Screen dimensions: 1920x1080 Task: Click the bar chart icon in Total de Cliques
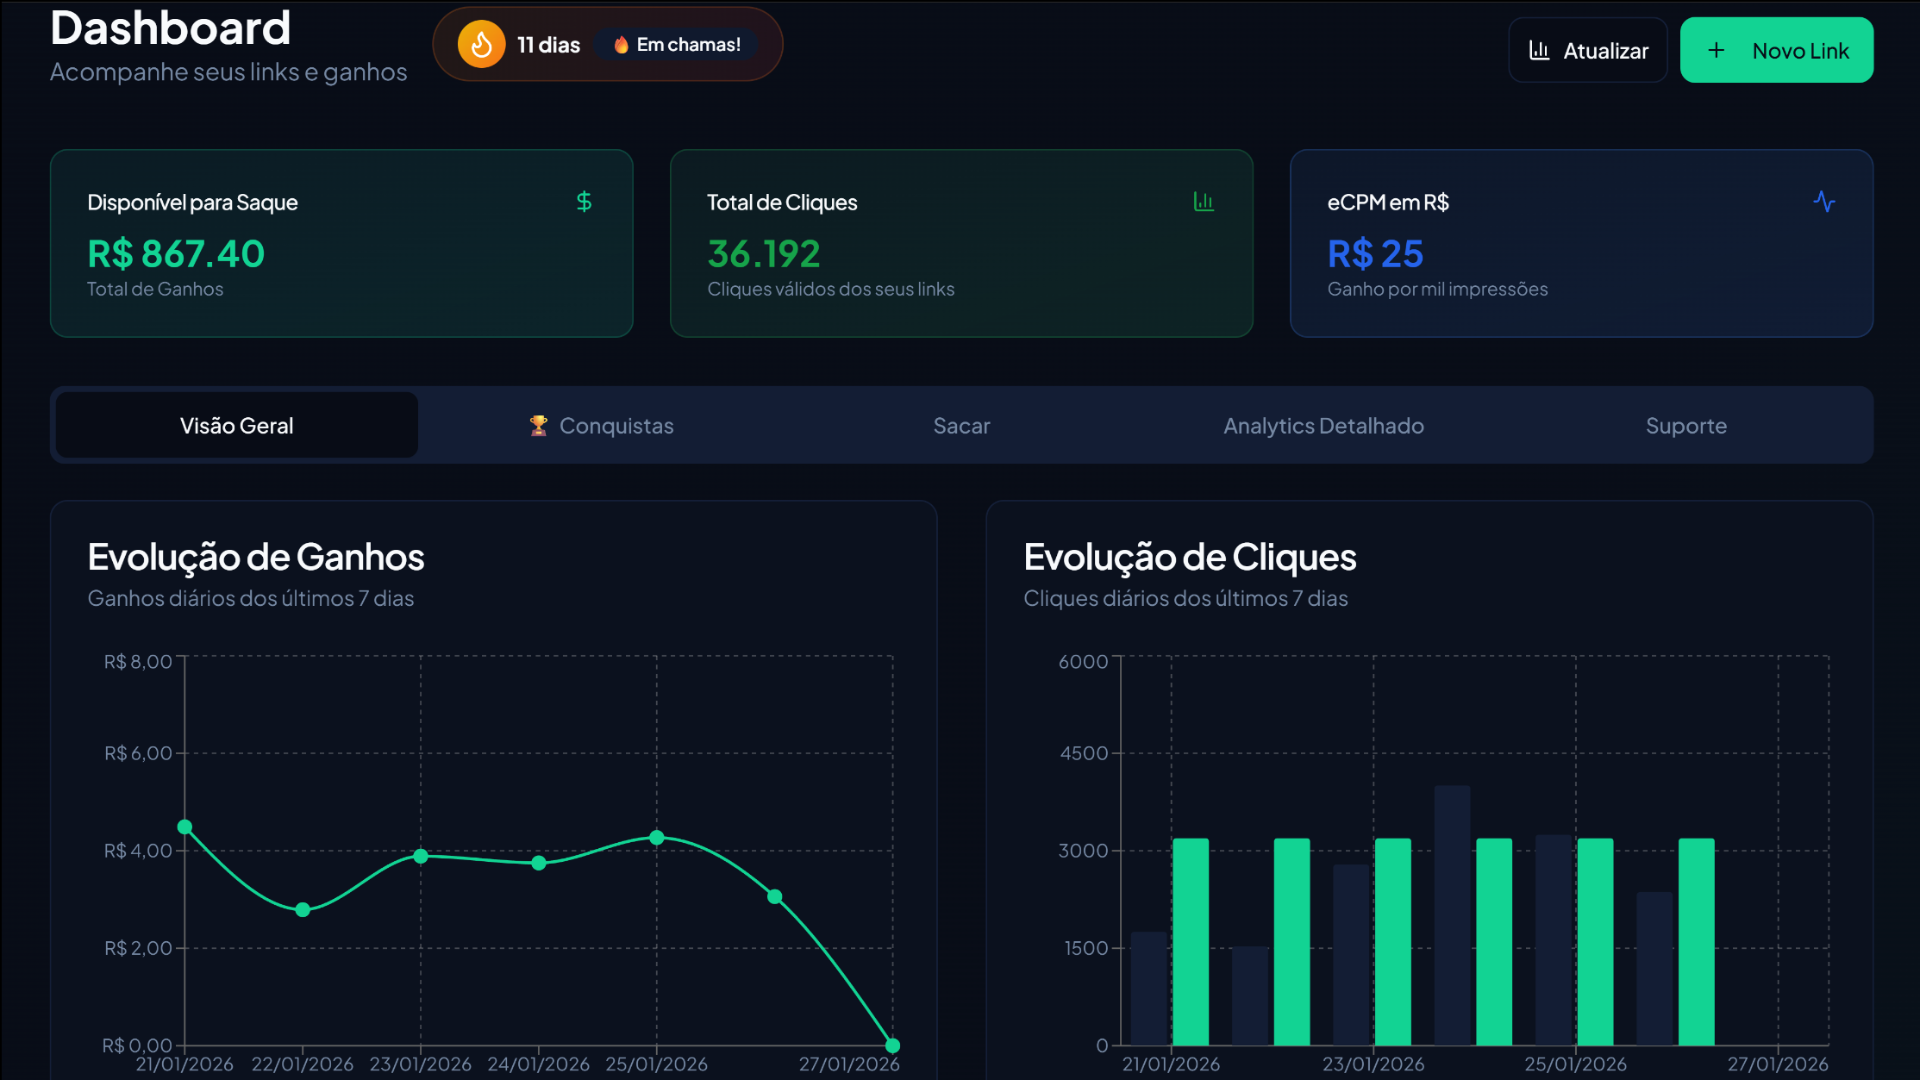1203,202
